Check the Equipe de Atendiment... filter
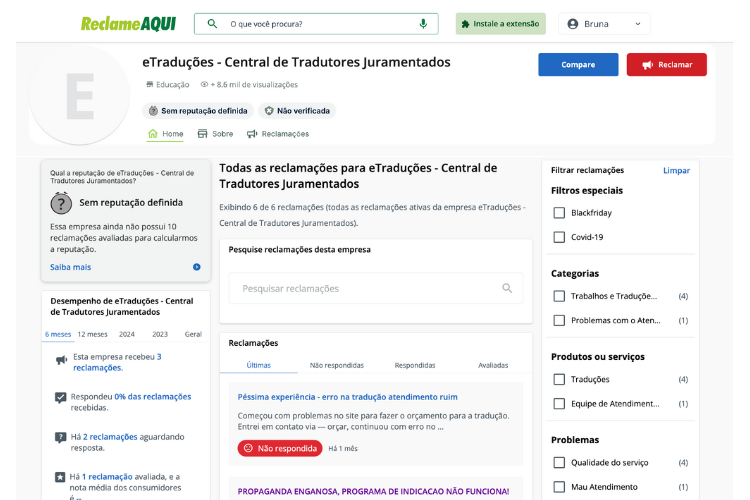The width and height of the screenshot is (750, 500). [559, 404]
